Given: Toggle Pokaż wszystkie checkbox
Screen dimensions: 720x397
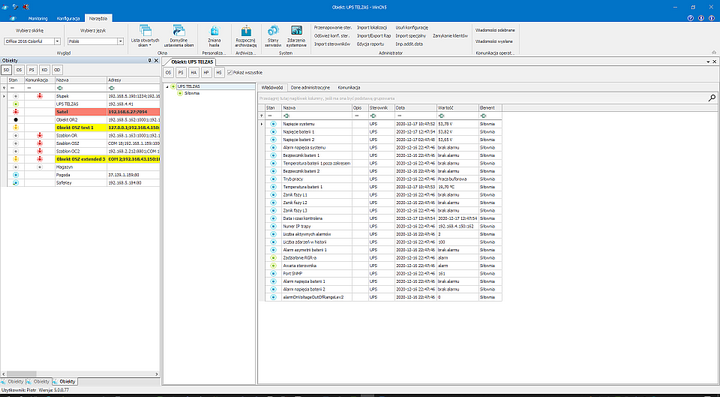Looking at the screenshot, I should tap(230, 72).
